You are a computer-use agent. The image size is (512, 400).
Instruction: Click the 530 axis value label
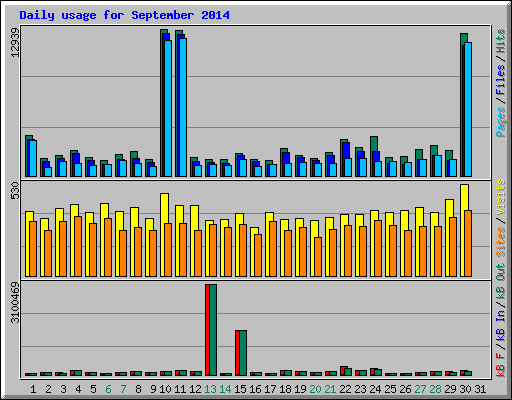click(x=15, y=190)
